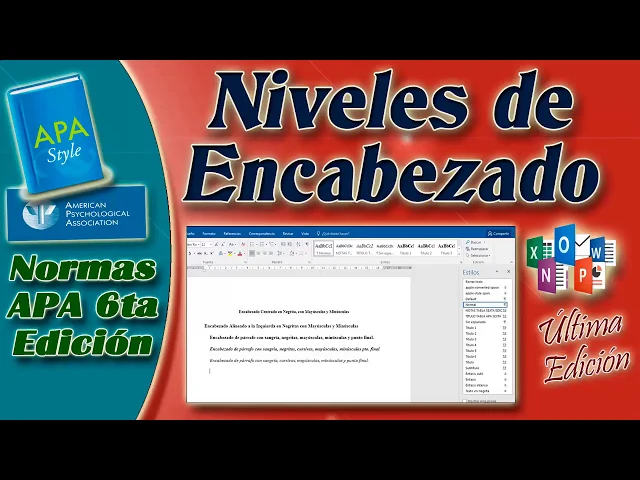Expand the styles gallery
The width and height of the screenshot is (640, 480).
[x=459, y=254]
